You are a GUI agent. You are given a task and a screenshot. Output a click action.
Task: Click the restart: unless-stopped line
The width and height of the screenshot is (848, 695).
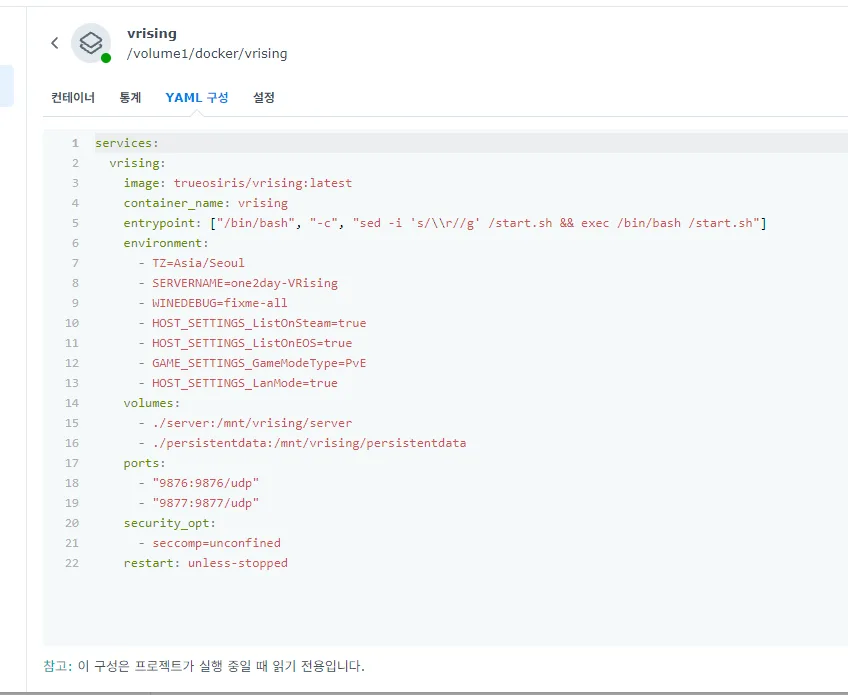(206, 564)
